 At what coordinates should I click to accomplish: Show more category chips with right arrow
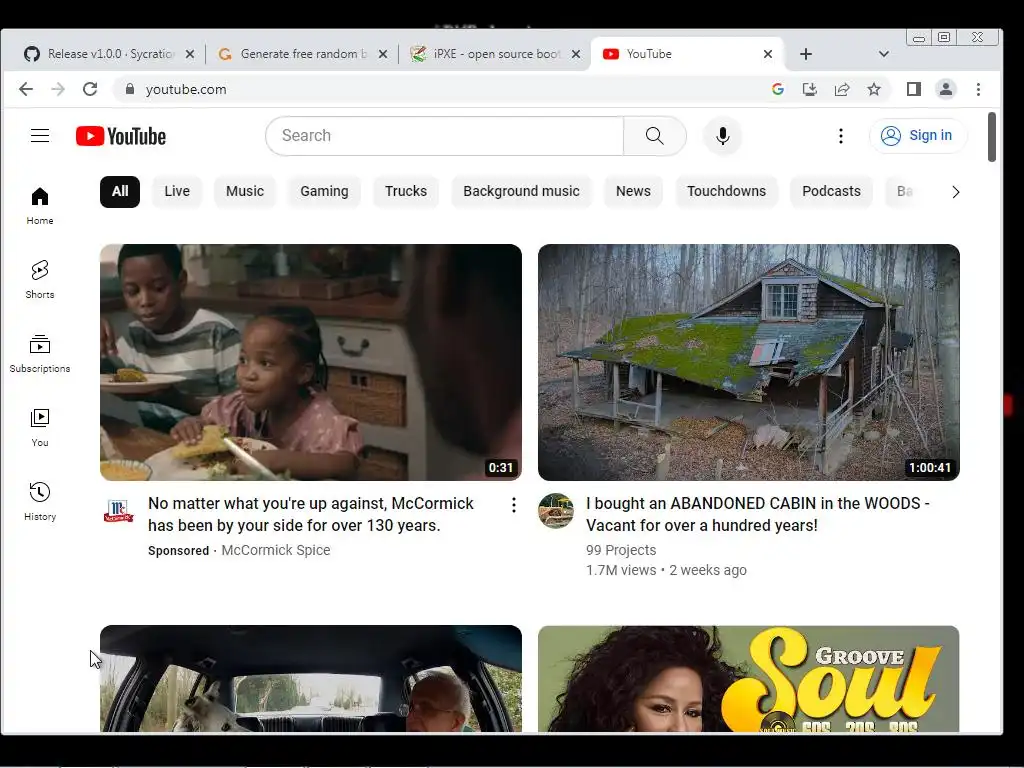tap(955, 192)
